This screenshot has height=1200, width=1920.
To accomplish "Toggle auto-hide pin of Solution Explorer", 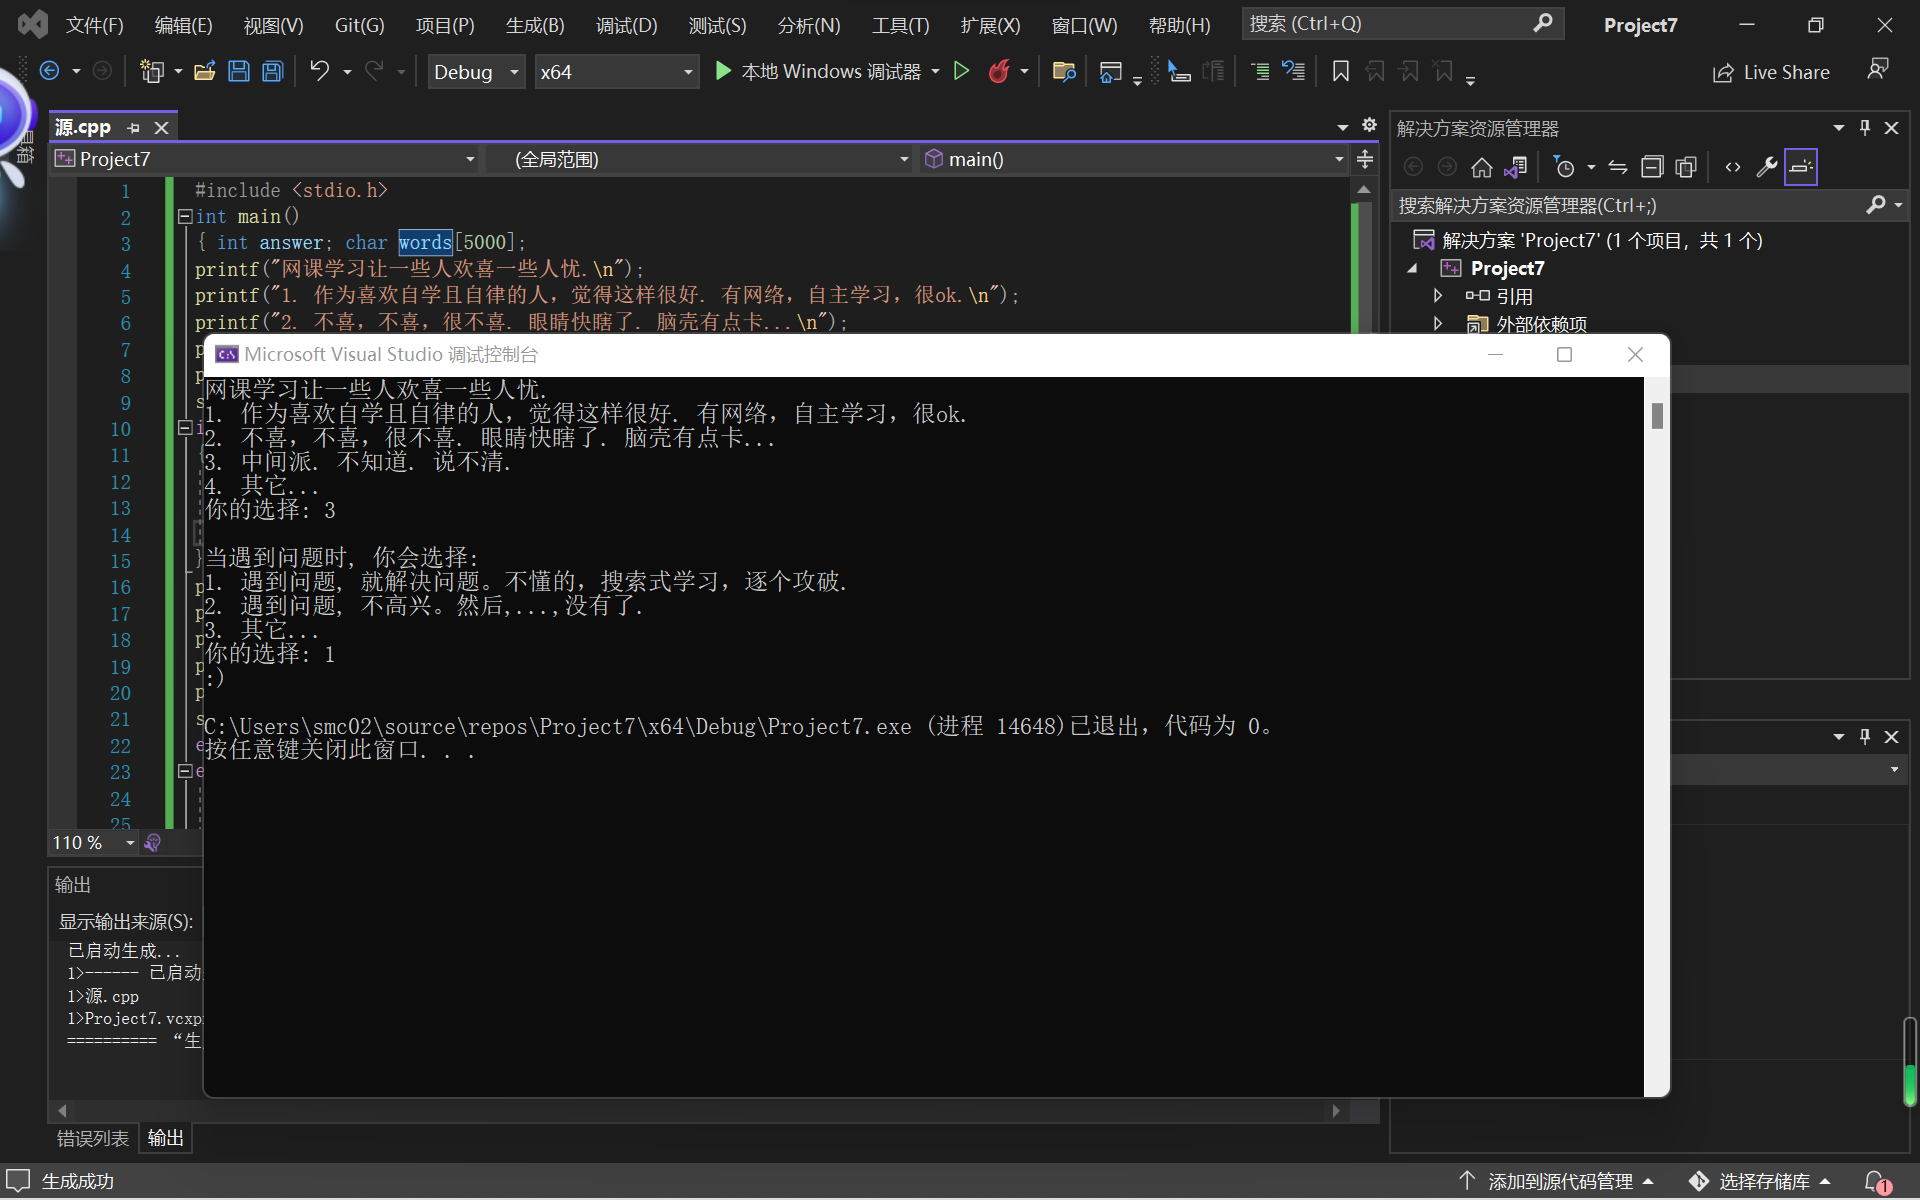I will tap(1864, 128).
